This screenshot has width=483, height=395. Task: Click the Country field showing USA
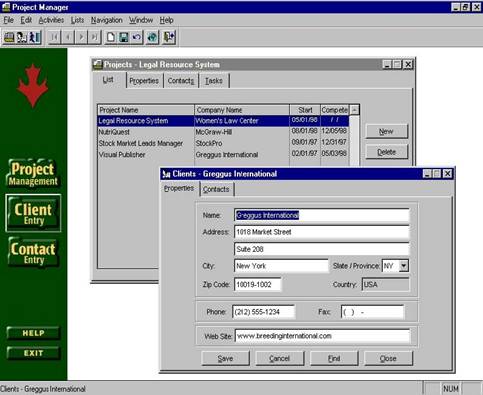click(x=385, y=285)
